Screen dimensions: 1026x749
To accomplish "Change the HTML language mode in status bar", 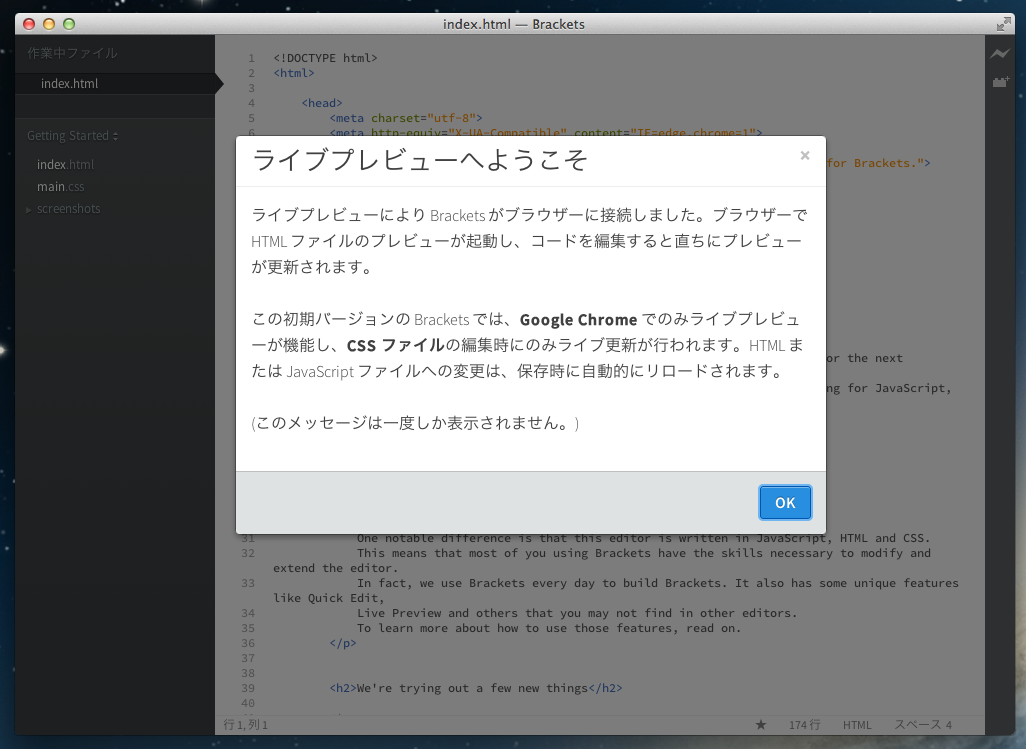I will [x=857, y=725].
